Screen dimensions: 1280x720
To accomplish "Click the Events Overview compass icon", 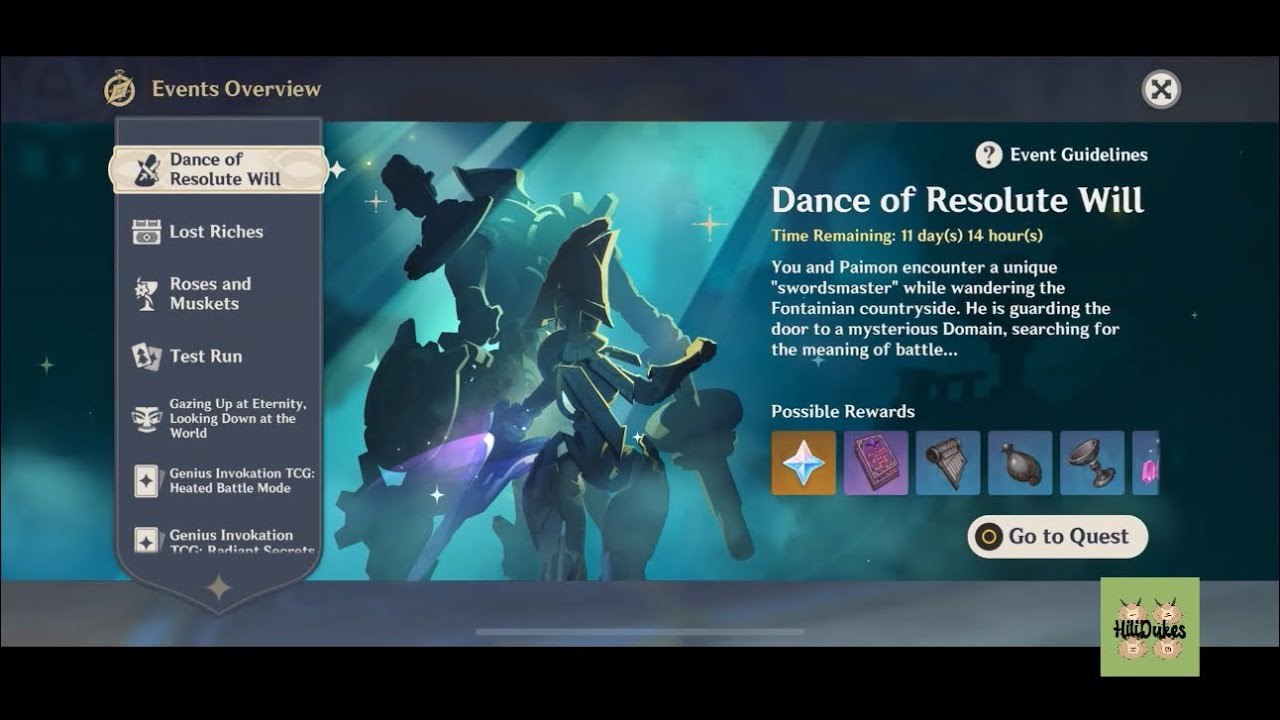I will coord(120,89).
